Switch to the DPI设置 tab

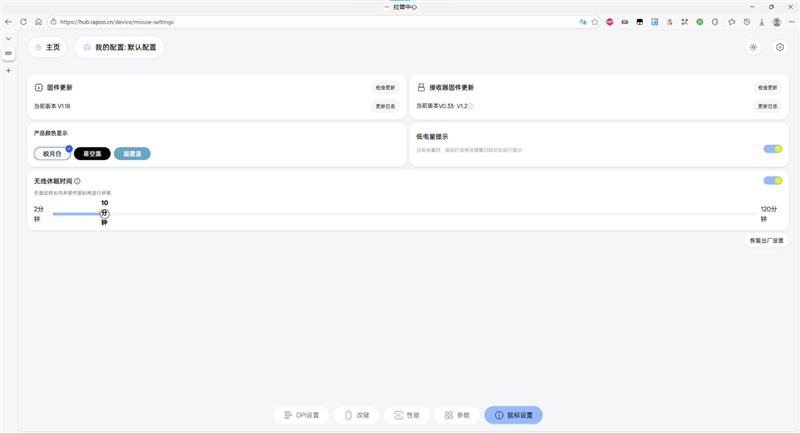(x=302, y=415)
